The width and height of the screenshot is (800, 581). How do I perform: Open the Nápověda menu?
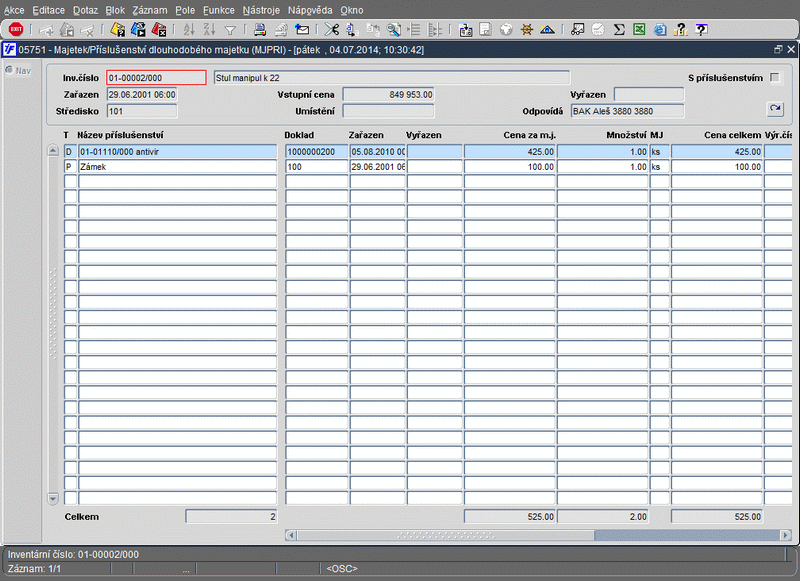click(x=310, y=10)
